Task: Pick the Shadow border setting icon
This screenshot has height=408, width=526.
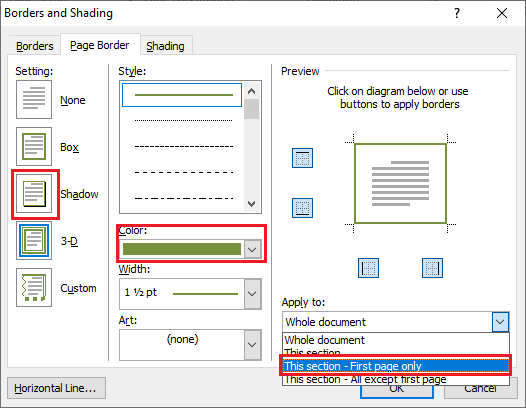Action: coord(34,194)
